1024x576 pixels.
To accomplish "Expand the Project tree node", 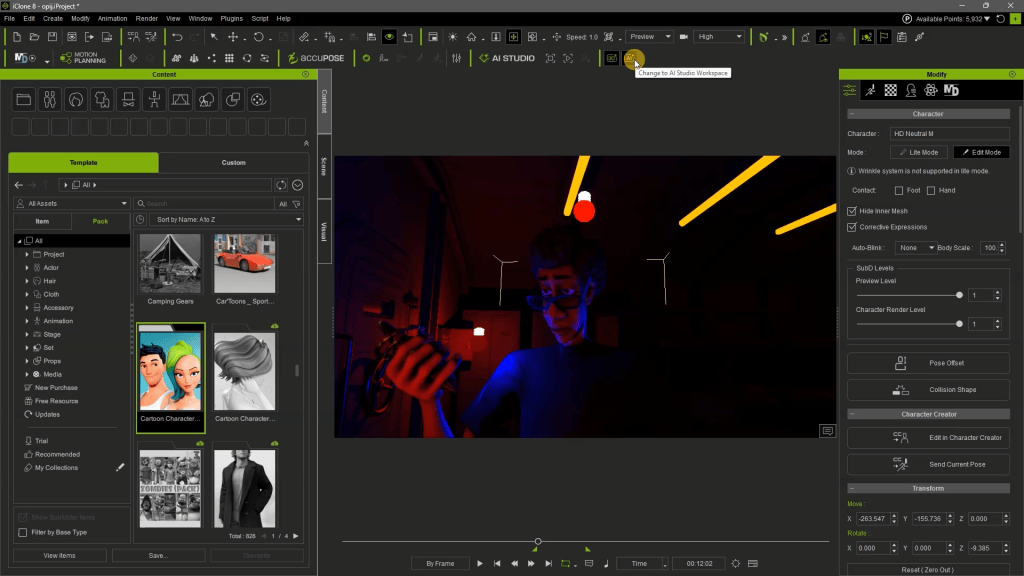I will [x=27, y=255].
